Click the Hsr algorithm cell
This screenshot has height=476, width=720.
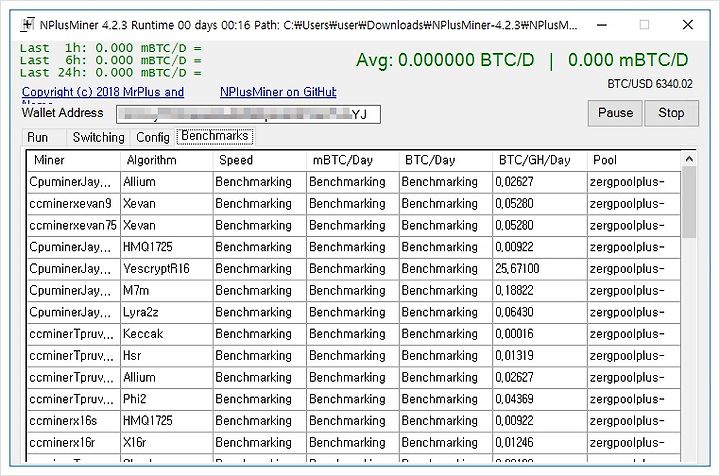[x=167, y=356]
